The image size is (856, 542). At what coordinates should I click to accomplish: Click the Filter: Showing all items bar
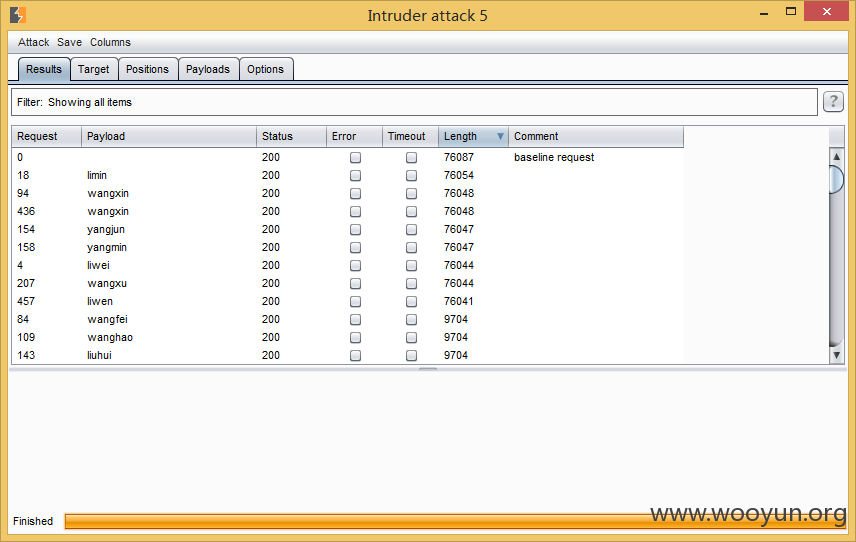pos(414,102)
